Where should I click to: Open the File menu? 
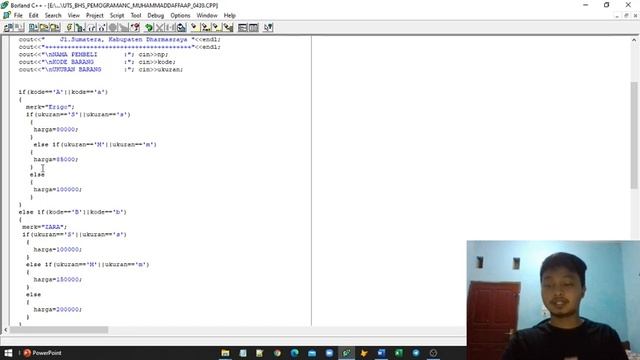pos(18,16)
